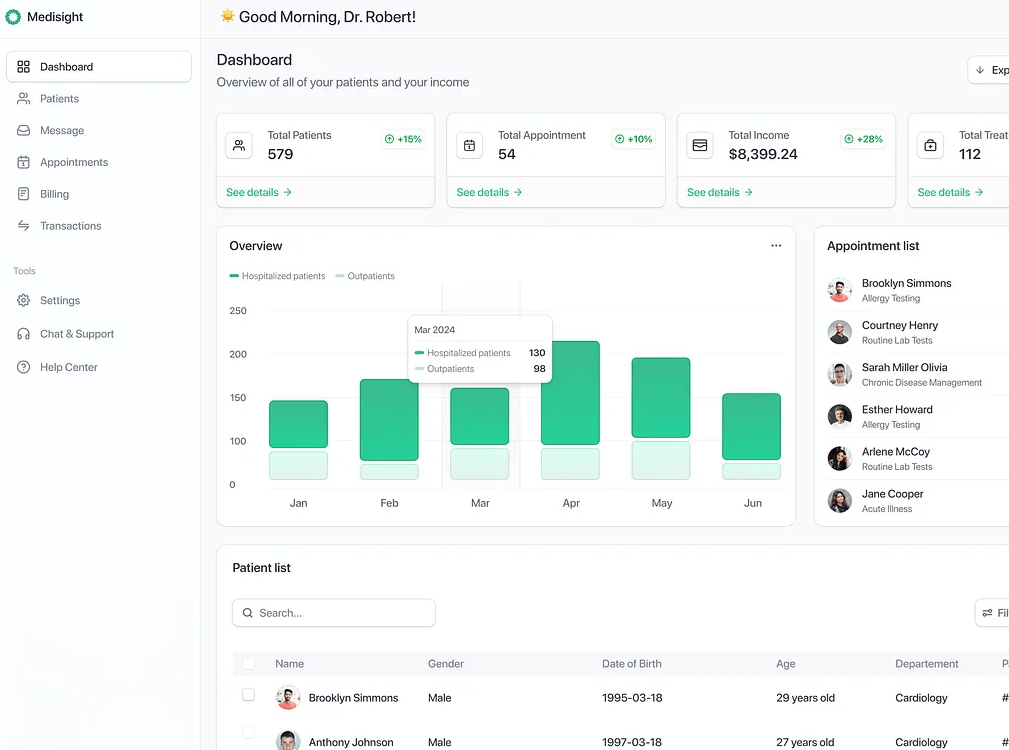1009x750 pixels.
Task: Check the Brooklyn Simmons row checkbox
Action: tap(248, 695)
